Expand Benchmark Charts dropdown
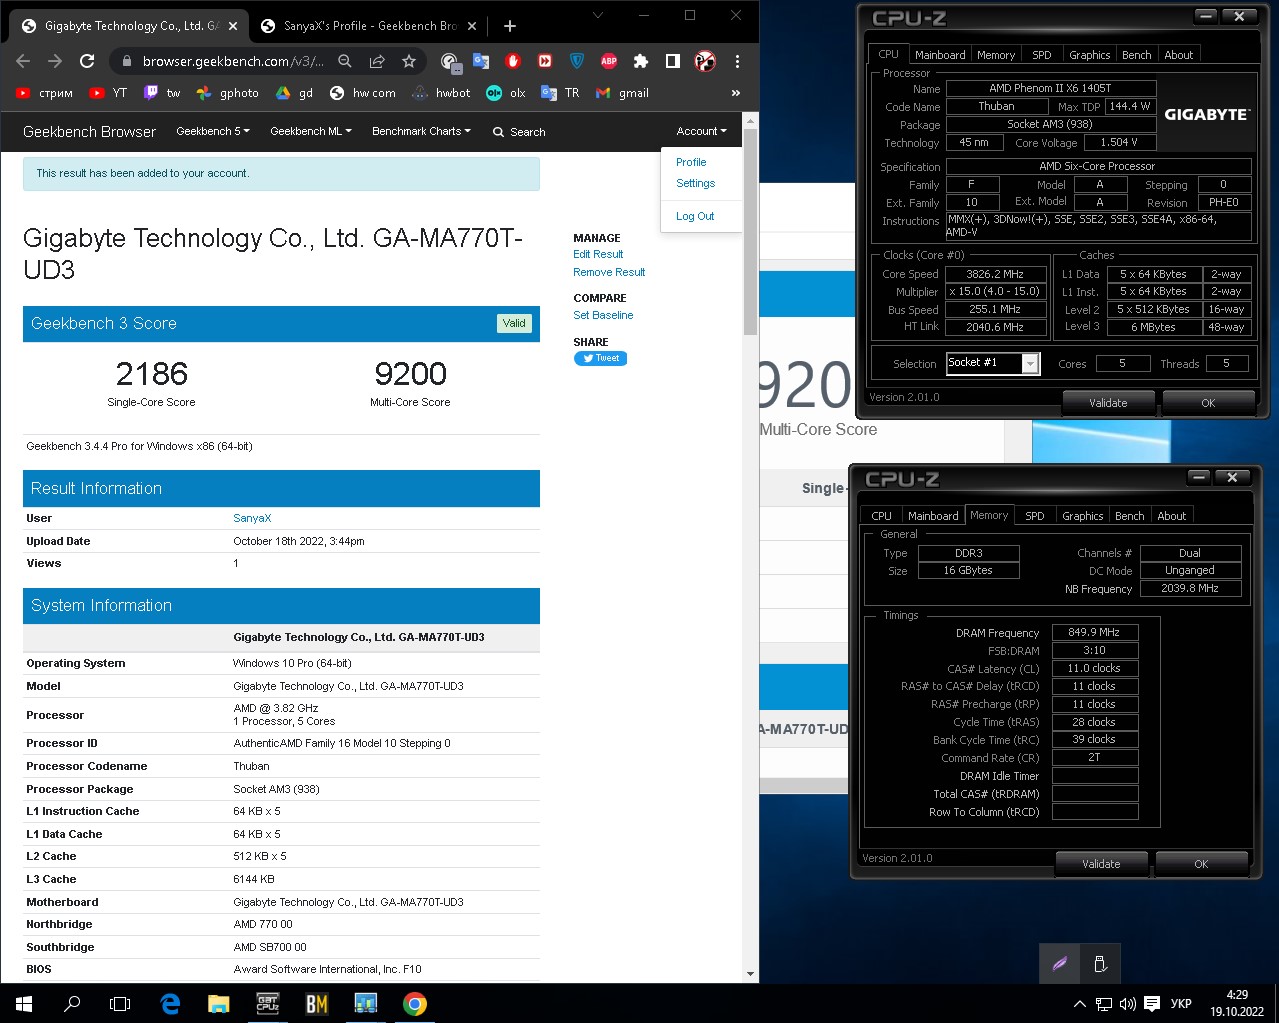Image resolution: width=1279 pixels, height=1023 pixels. coord(421,131)
